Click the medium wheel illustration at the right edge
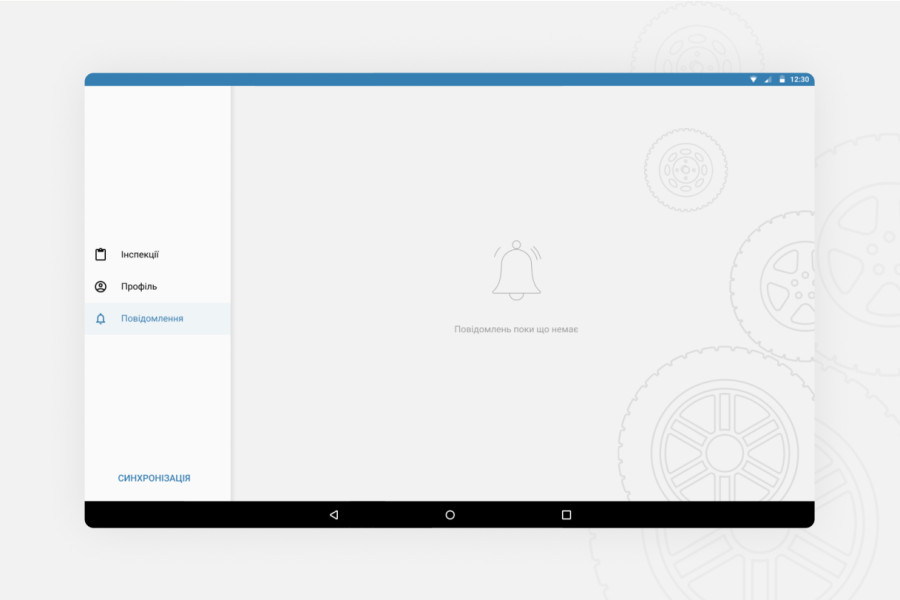 tap(780, 285)
